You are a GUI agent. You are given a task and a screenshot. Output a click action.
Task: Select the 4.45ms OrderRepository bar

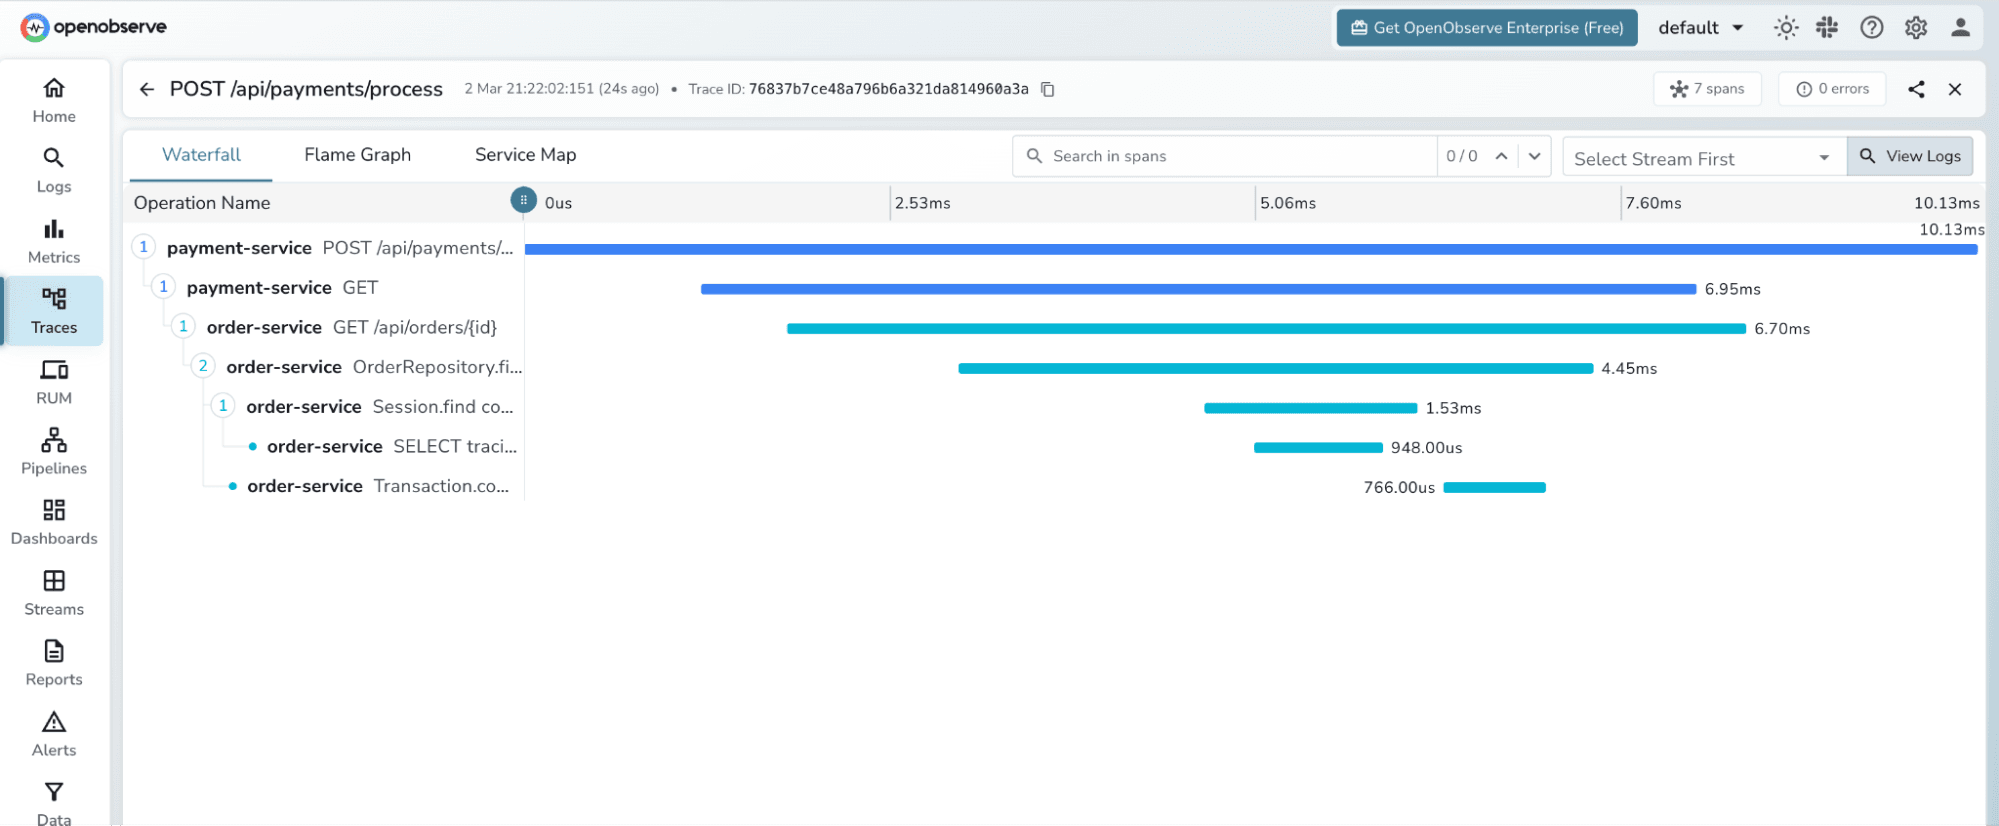coord(1275,368)
